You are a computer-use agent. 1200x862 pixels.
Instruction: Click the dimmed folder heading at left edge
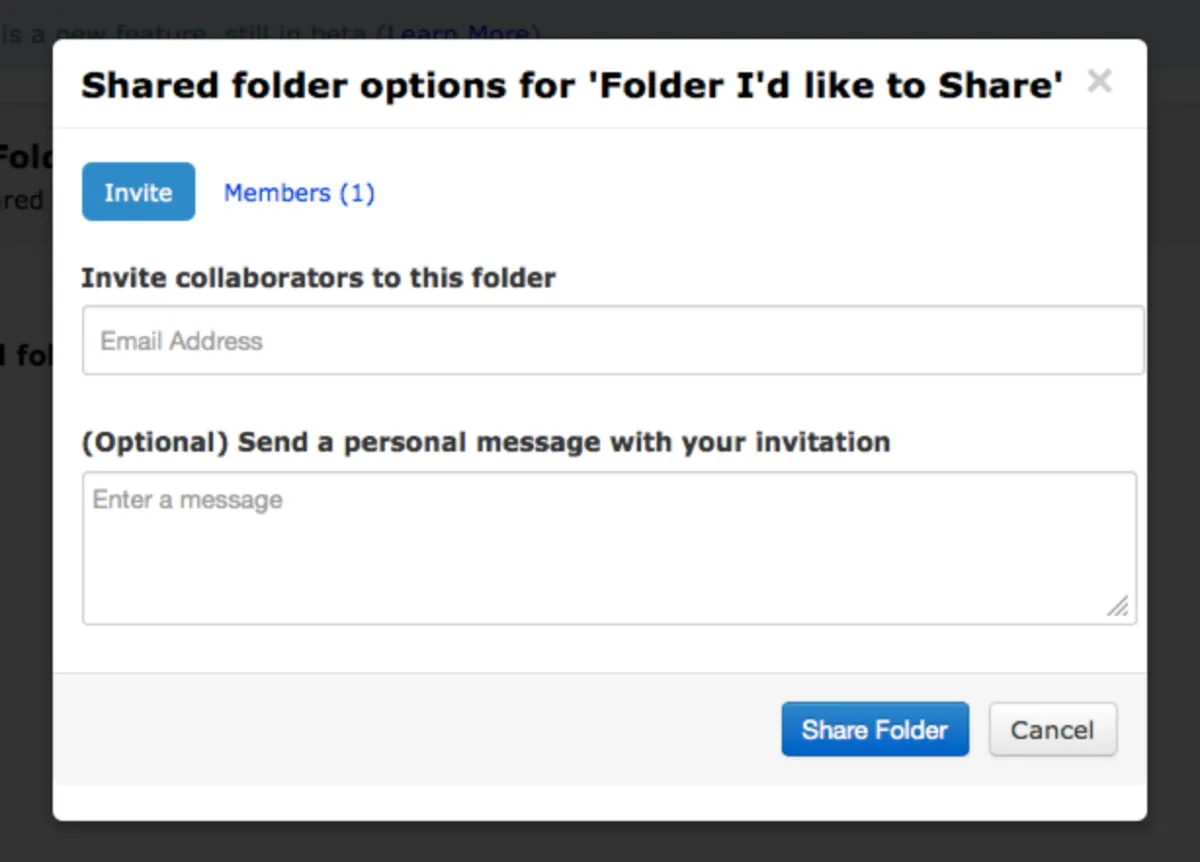point(22,157)
